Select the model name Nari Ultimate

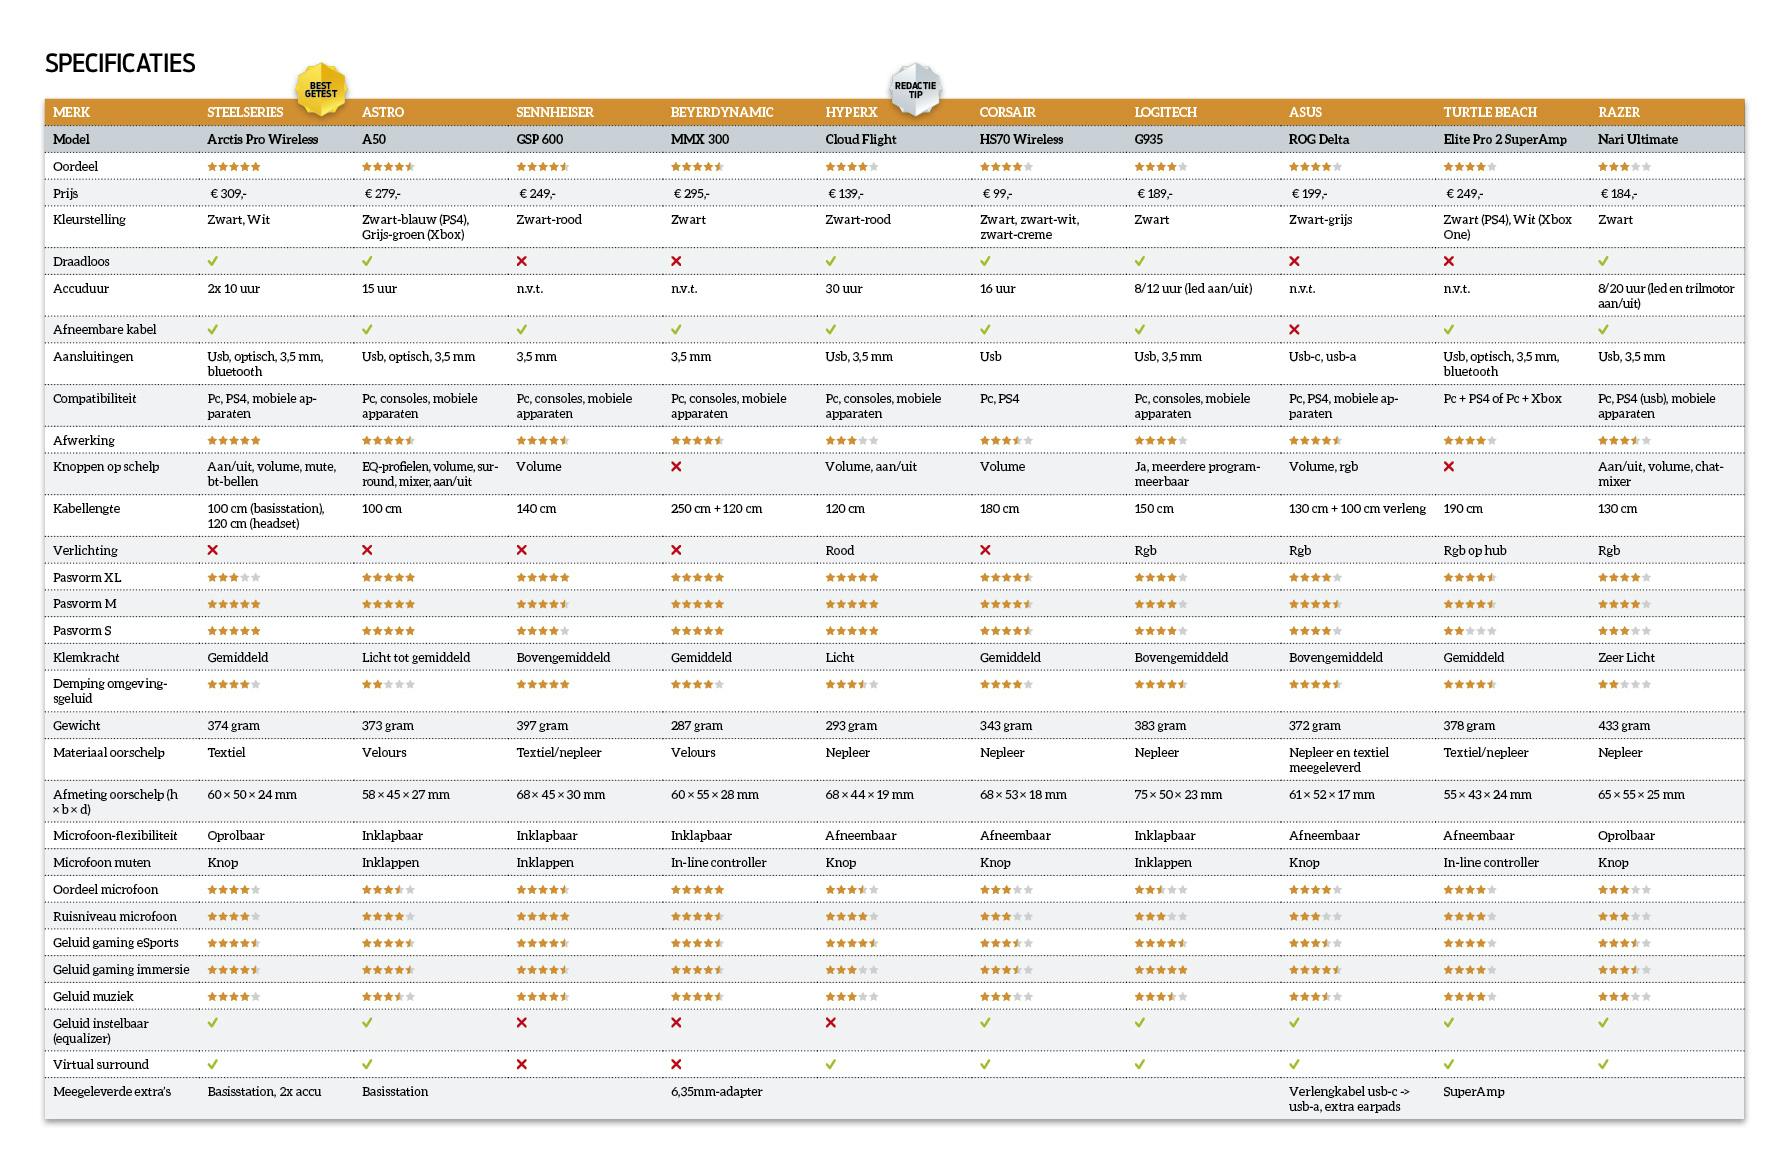click(x=1638, y=139)
